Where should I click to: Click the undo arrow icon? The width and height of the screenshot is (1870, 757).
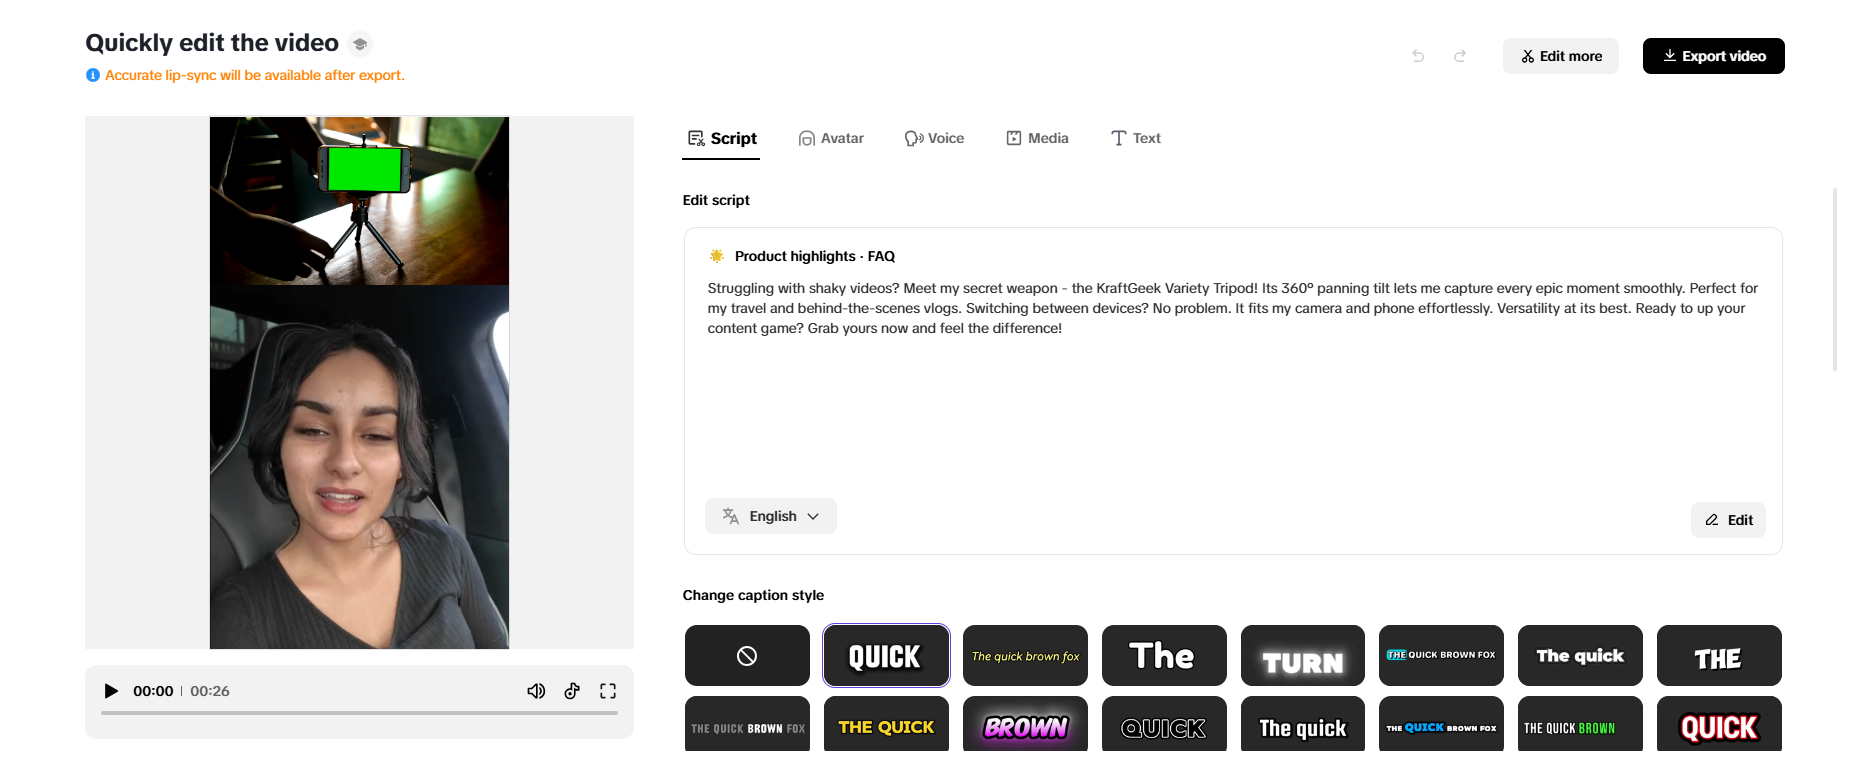click(x=1418, y=56)
